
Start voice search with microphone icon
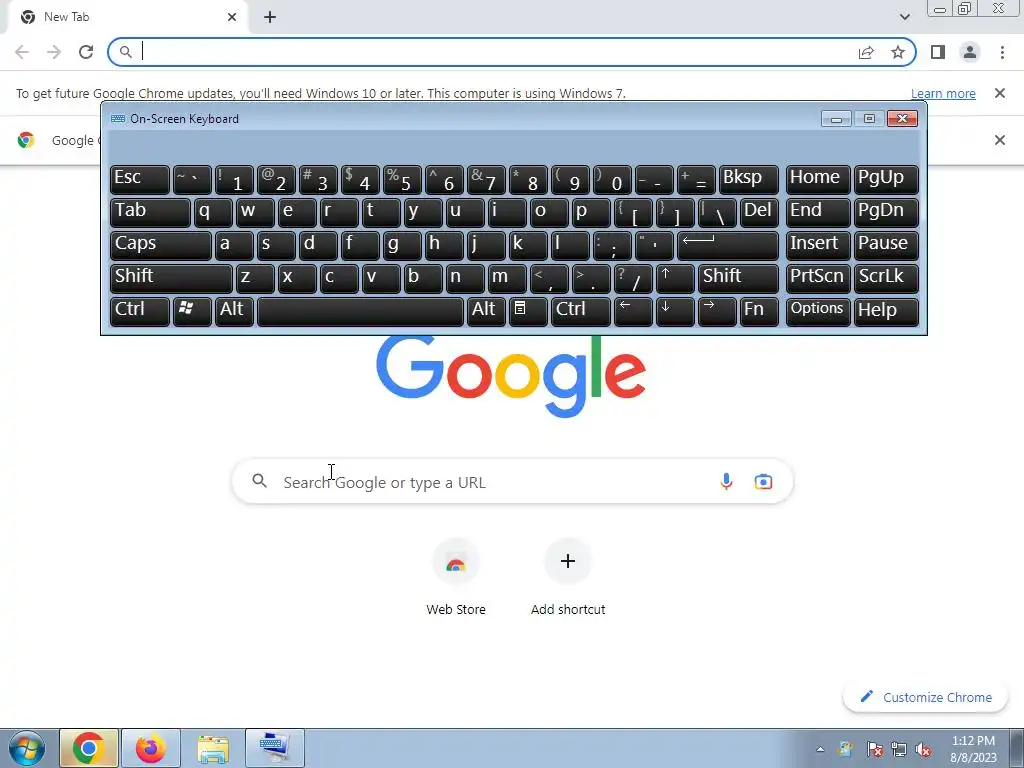click(x=726, y=482)
